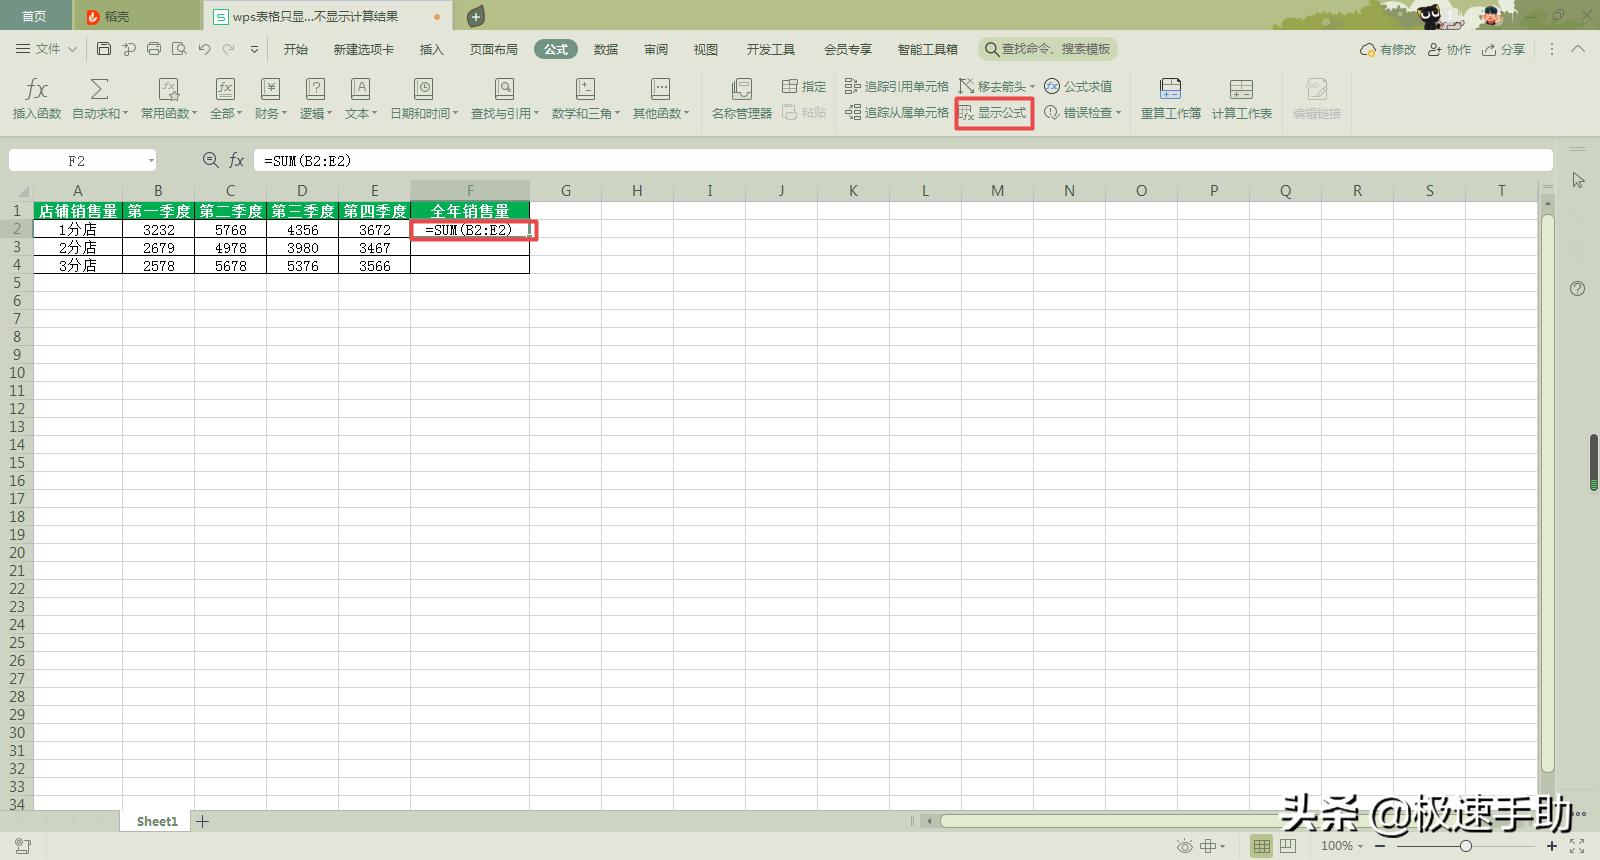The height and width of the screenshot is (860, 1600).
Task: Click the fx icon beside formula bar
Action: click(236, 160)
